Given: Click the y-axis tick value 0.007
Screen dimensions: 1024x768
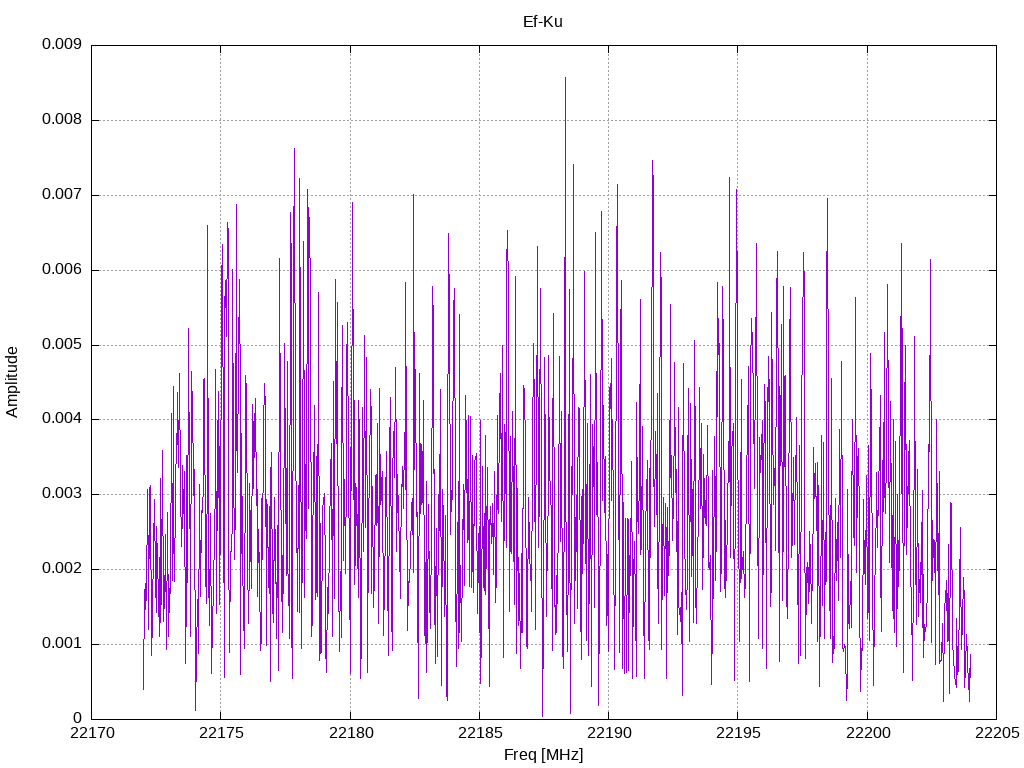Looking at the screenshot, I should coord(62,195).
